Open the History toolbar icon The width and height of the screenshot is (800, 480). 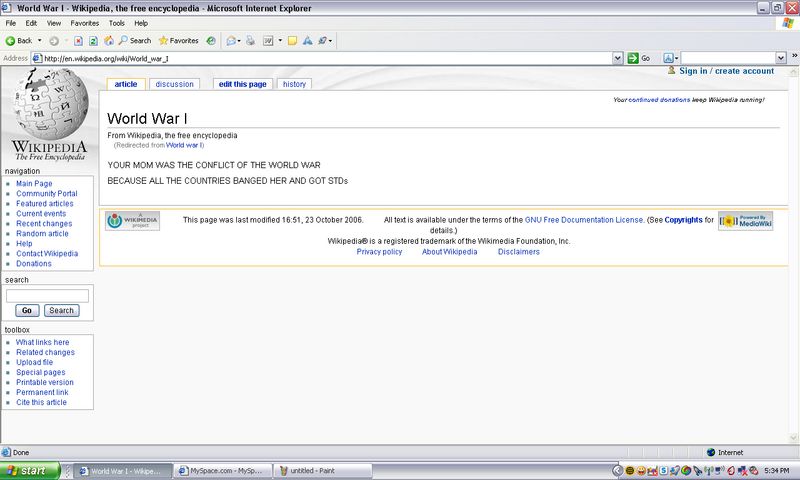tap(211, 41)
